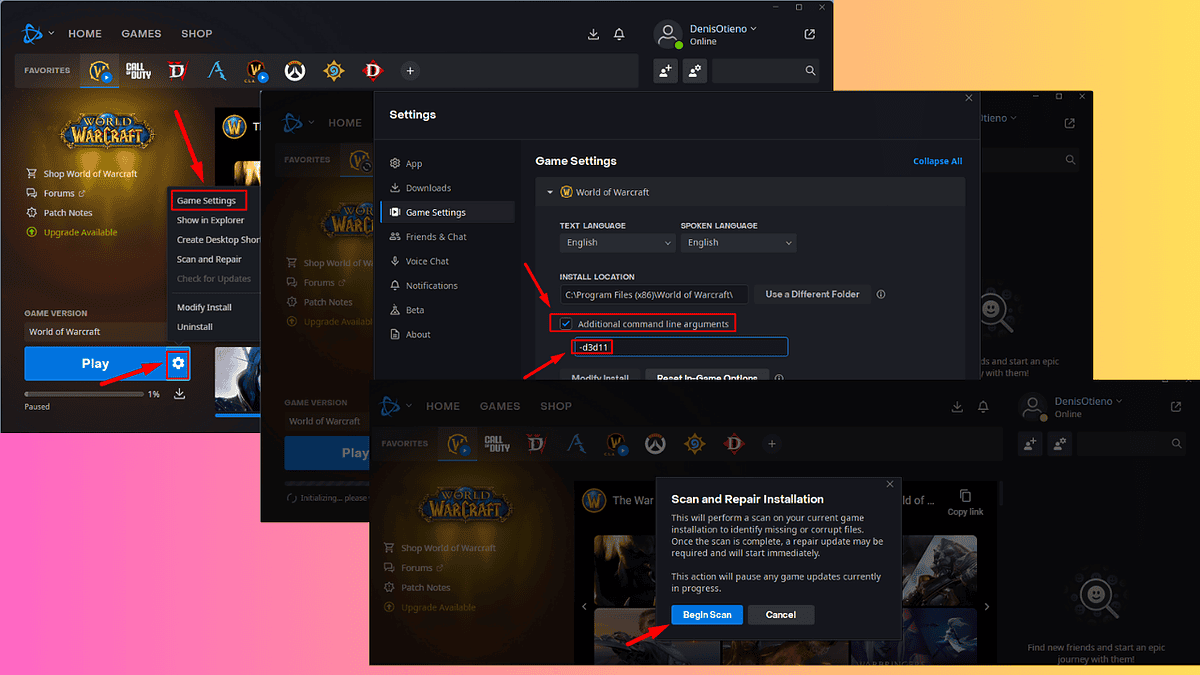Select Scan and Repair from the context menu
The image size is (1200, 675).
(207, 258)
